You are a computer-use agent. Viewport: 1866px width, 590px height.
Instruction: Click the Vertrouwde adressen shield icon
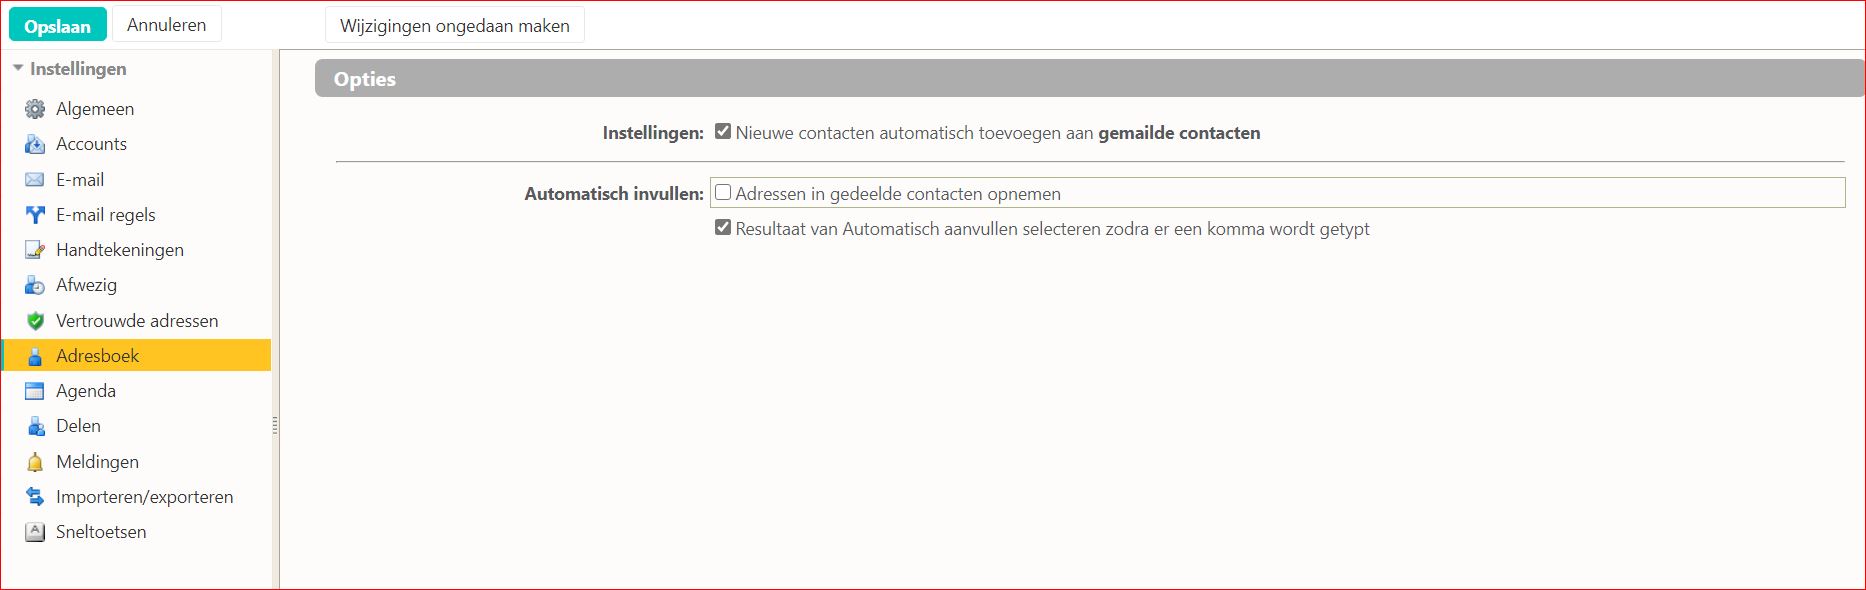coord(35,320)
